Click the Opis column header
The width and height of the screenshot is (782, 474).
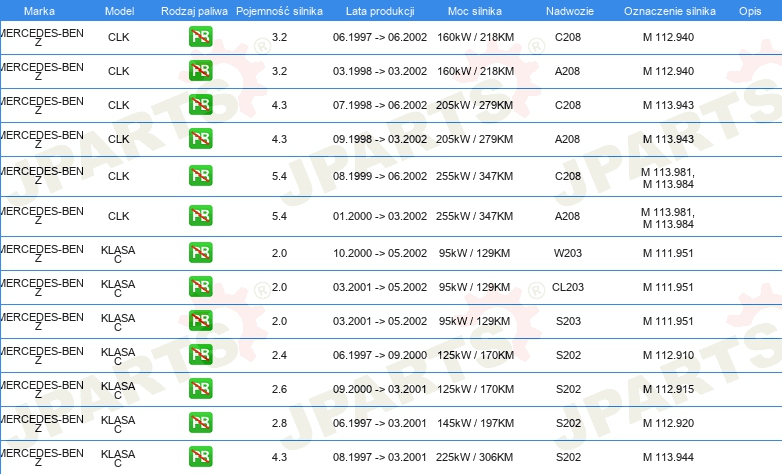click(750, 11)
